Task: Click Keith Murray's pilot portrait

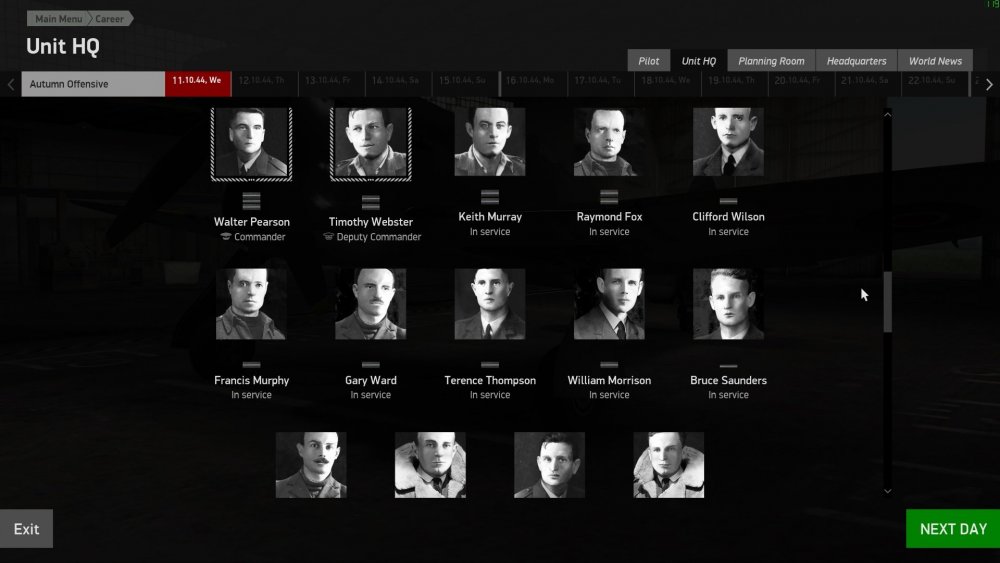Action: tap(490, 142)
